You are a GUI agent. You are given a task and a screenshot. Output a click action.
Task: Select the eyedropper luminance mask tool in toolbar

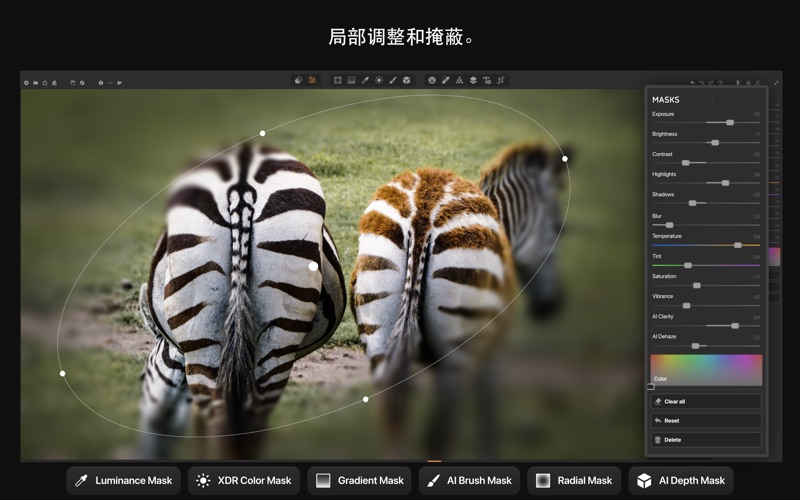365,80
